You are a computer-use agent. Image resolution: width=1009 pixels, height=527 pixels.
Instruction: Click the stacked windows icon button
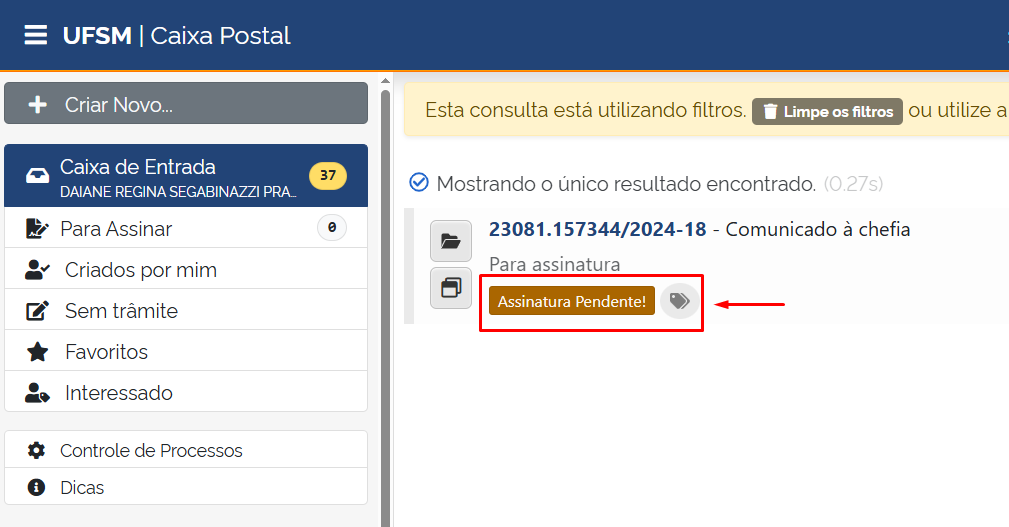450,288
